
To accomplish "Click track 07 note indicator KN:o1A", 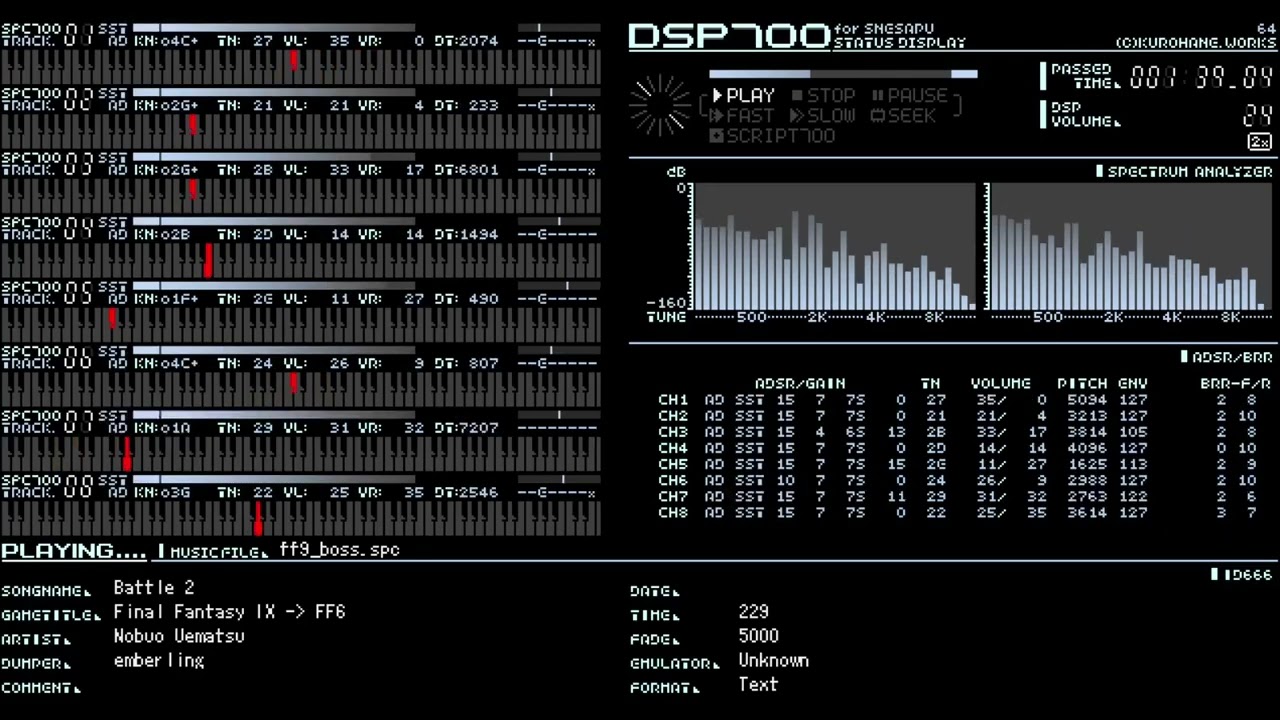I will pos(161,428).
